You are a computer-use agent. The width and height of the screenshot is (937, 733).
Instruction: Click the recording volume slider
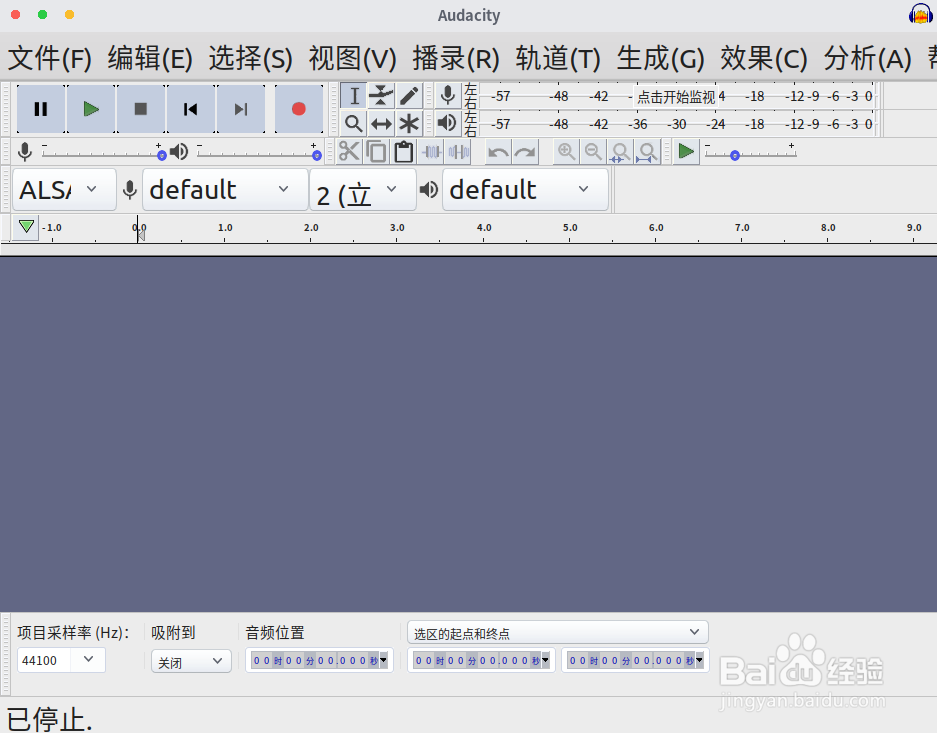click(x=103, y=154)
